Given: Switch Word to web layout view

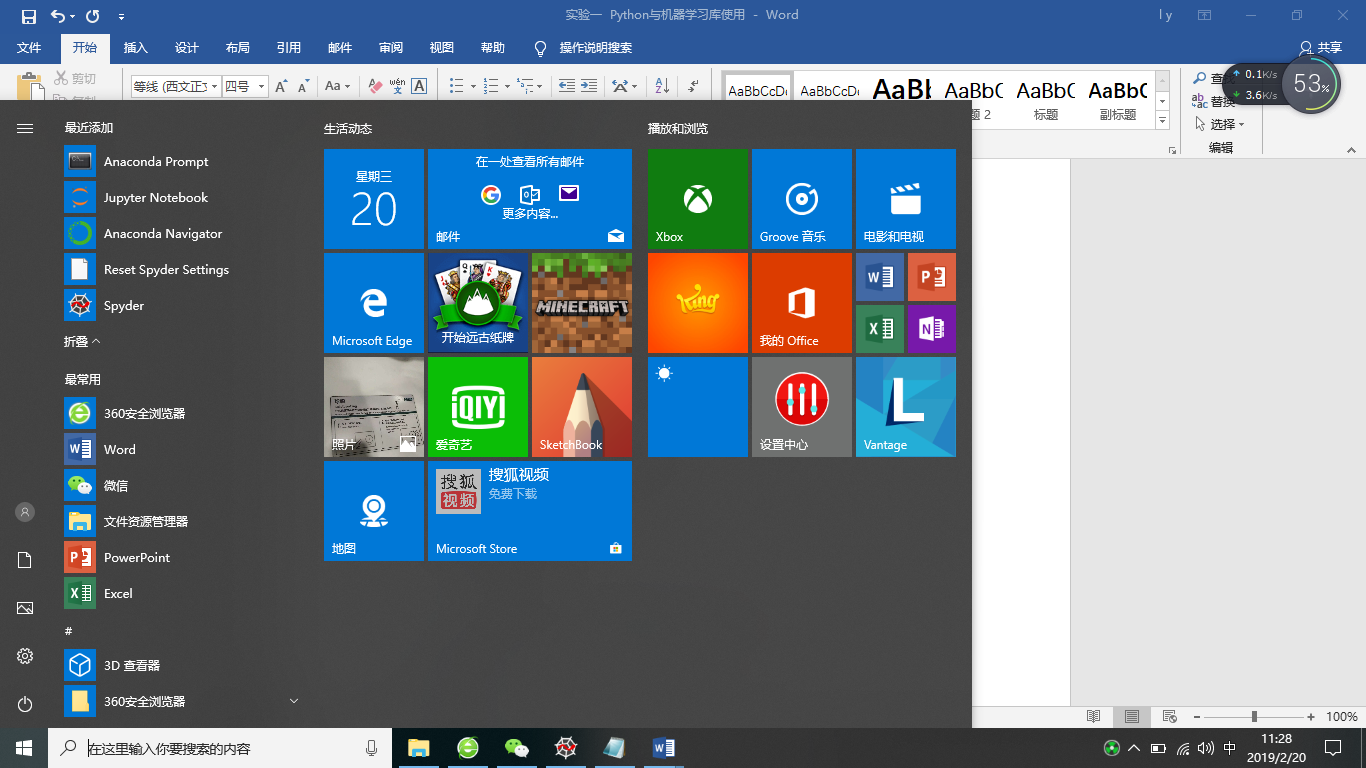Looking at the screenshot, I should pos(1169,717).
